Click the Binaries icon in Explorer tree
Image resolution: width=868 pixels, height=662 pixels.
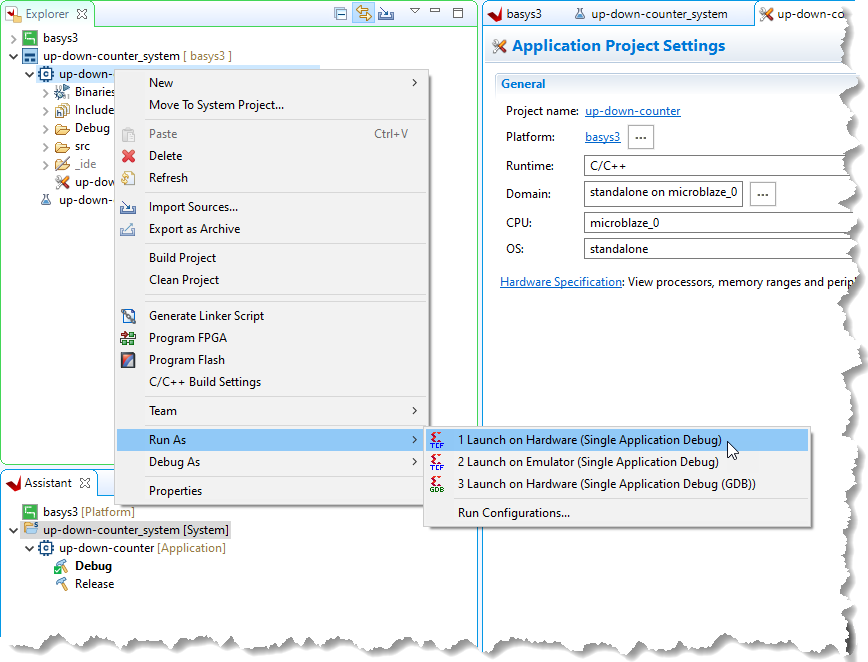(62, 92)
